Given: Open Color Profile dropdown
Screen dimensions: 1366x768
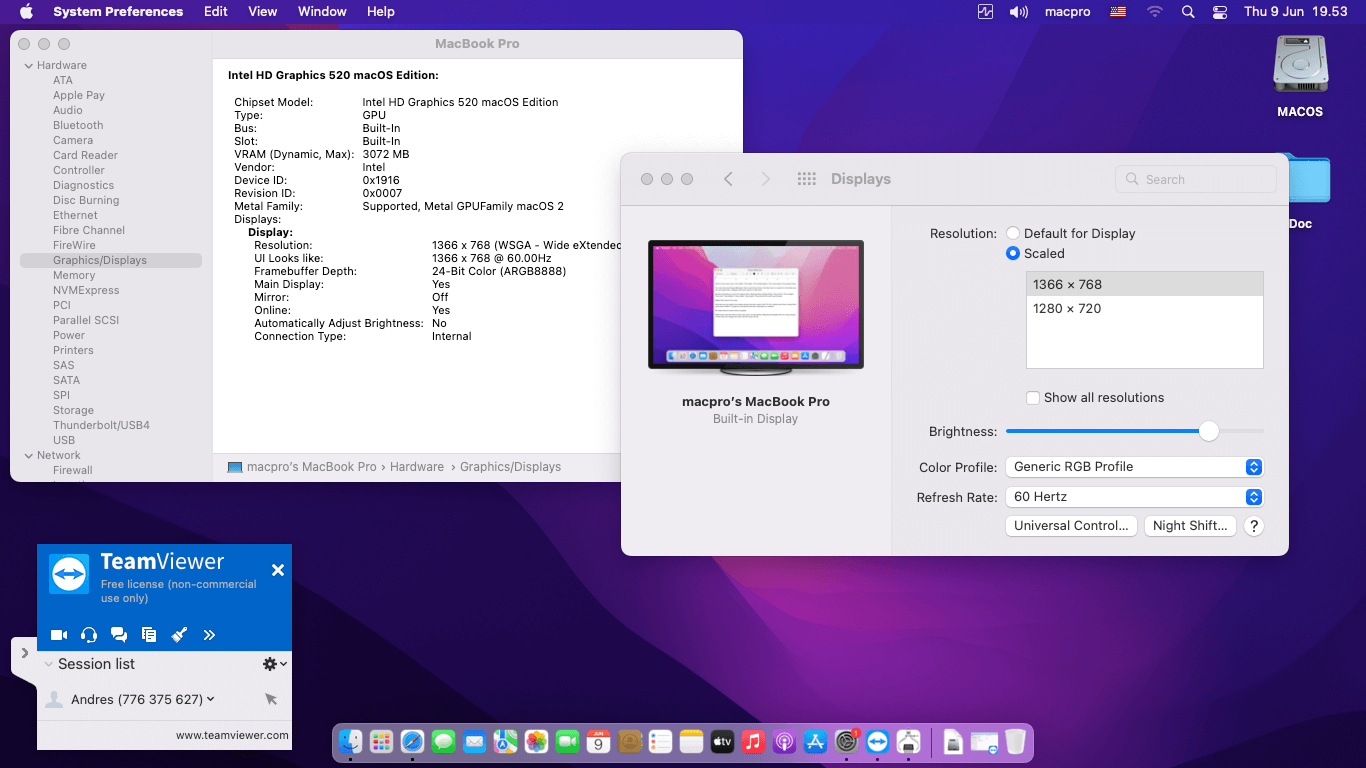Looking at the screenshot, I should pyautogui.click(x=1134, y=467).
